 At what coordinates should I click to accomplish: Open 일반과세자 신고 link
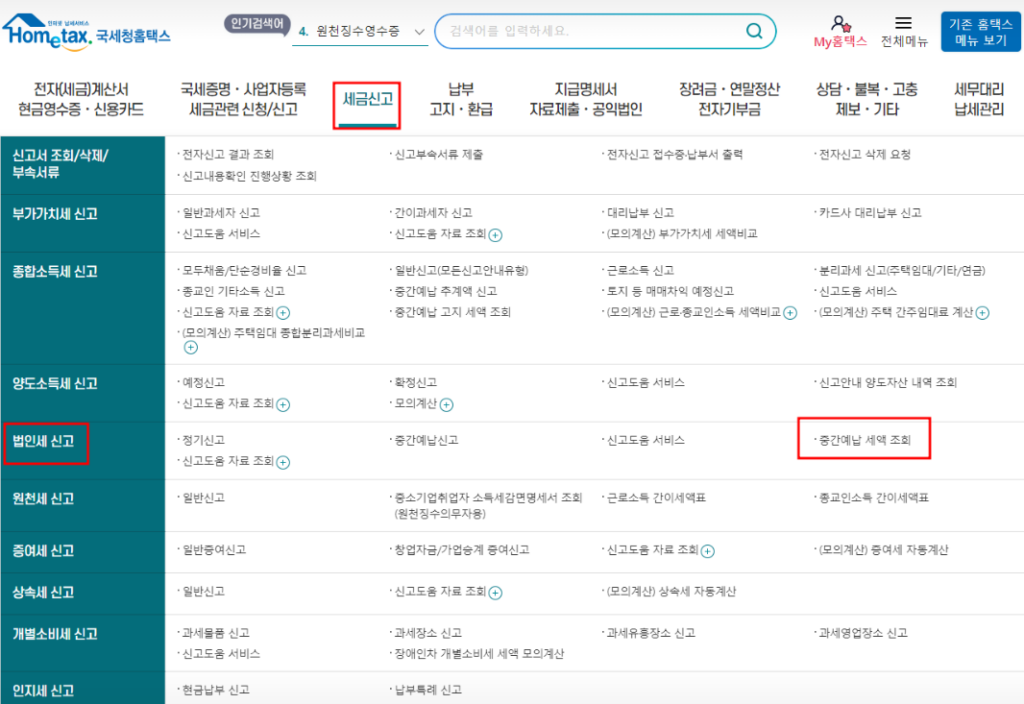click(221, 213)
